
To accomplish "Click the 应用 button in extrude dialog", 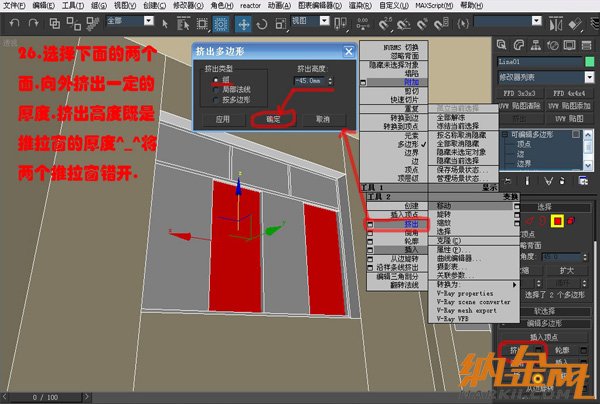I will click(222, 119).
